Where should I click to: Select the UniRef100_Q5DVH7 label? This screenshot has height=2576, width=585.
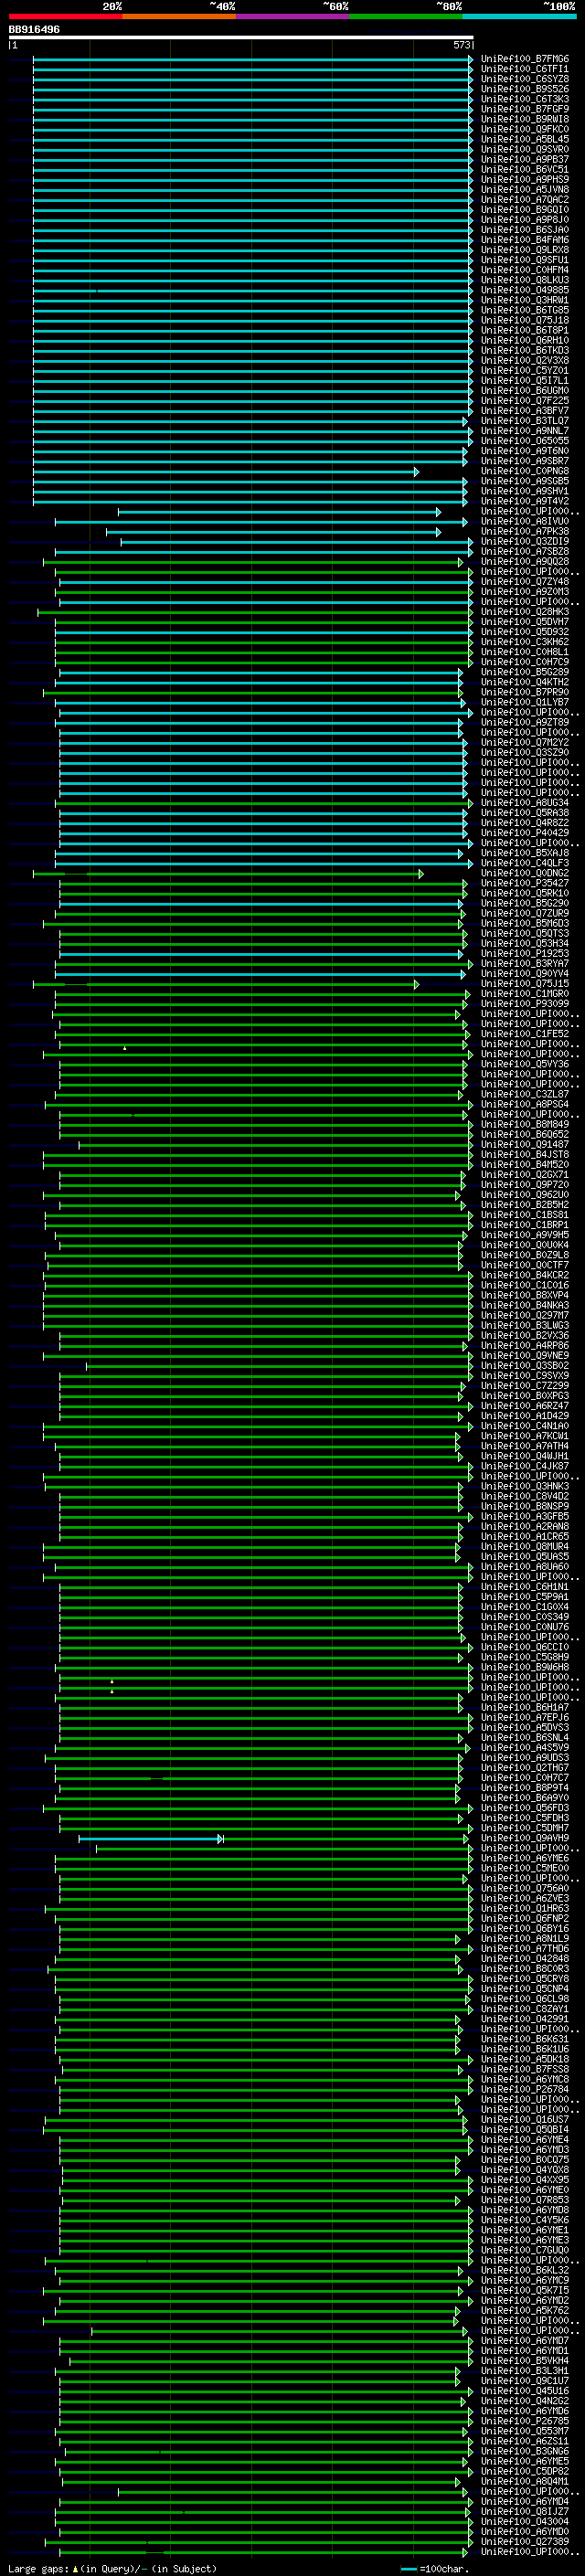point(524,622)
